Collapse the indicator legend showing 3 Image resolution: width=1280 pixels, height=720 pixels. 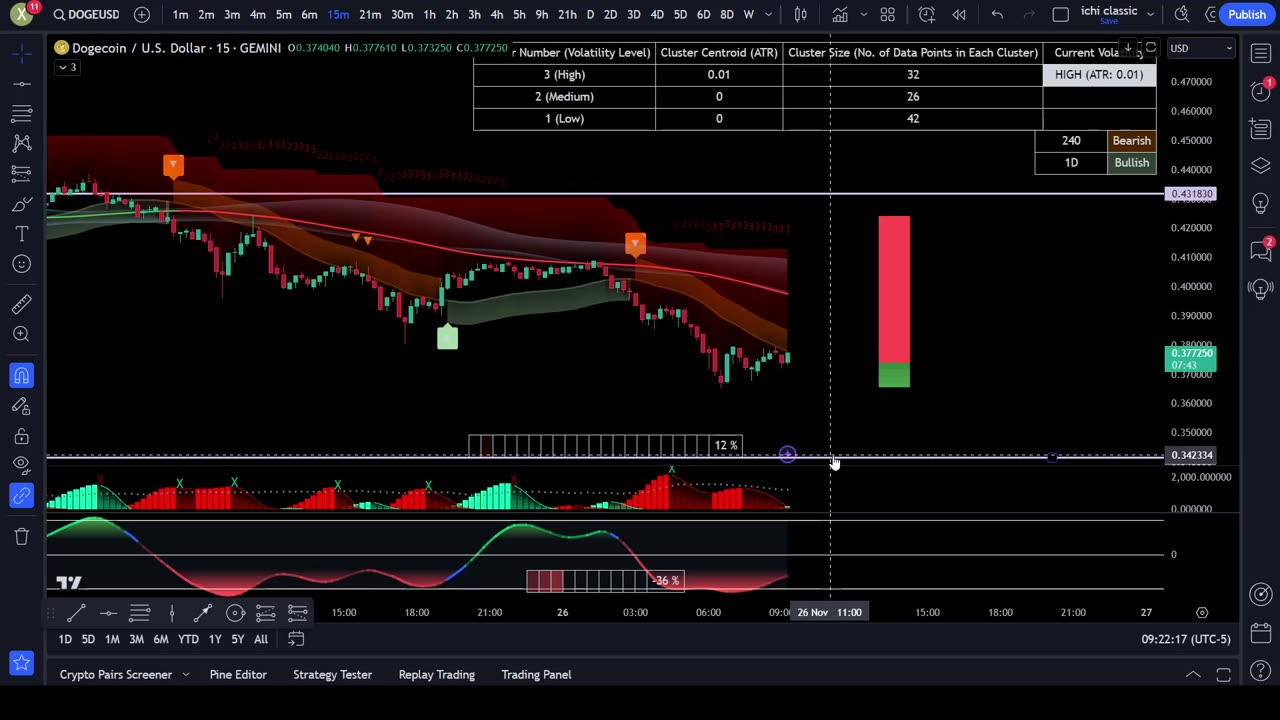click(x=68, y=67)
